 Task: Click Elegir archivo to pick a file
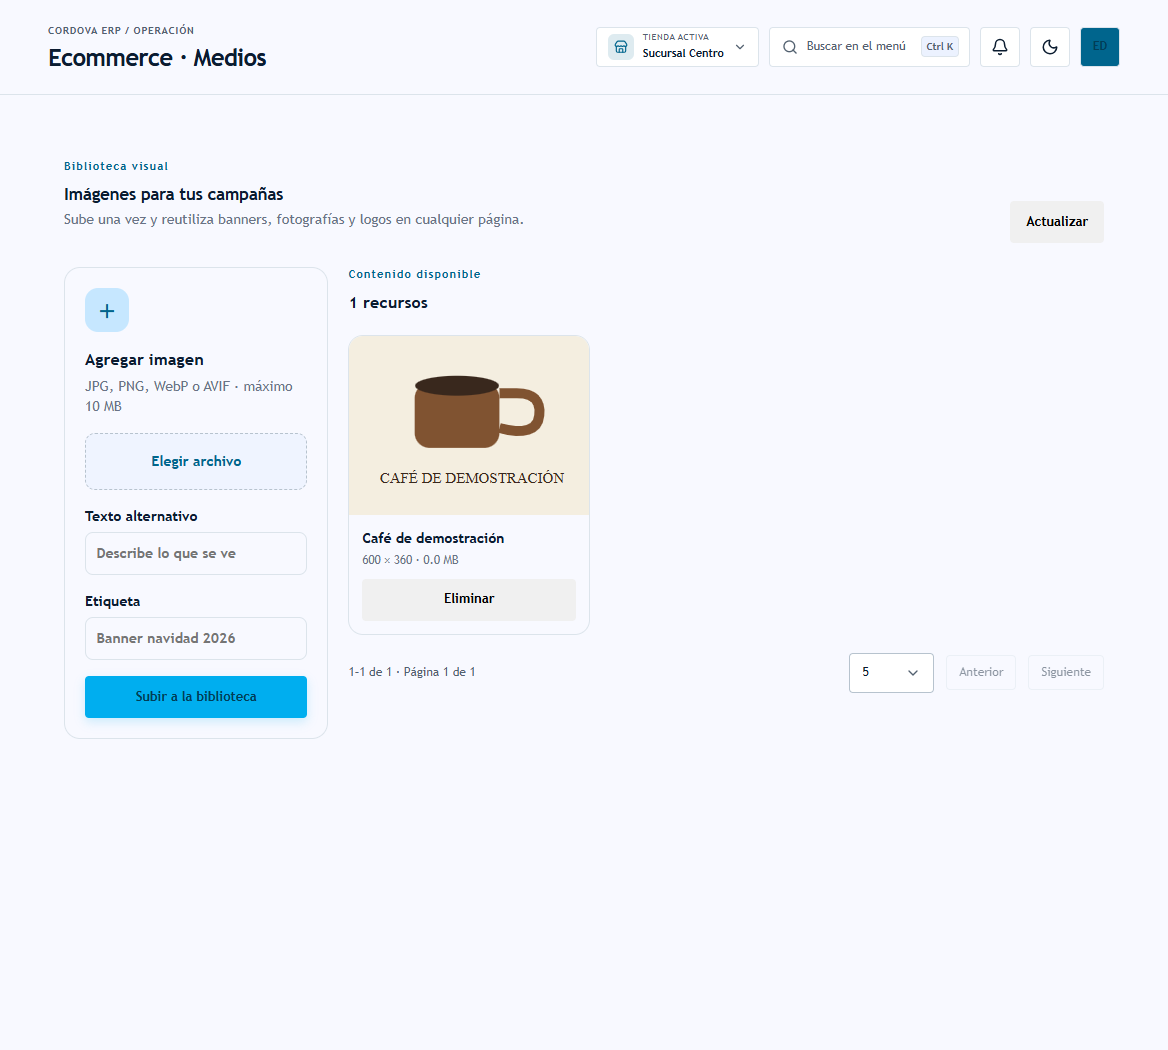point(196,462)
